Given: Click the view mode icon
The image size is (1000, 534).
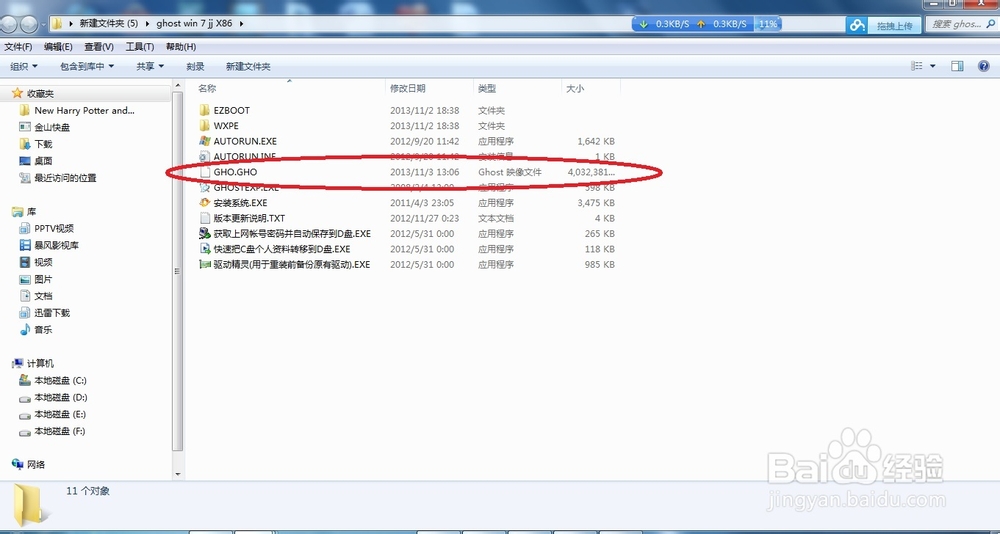Looking at the screenshot, I should [x=917, y=66].
